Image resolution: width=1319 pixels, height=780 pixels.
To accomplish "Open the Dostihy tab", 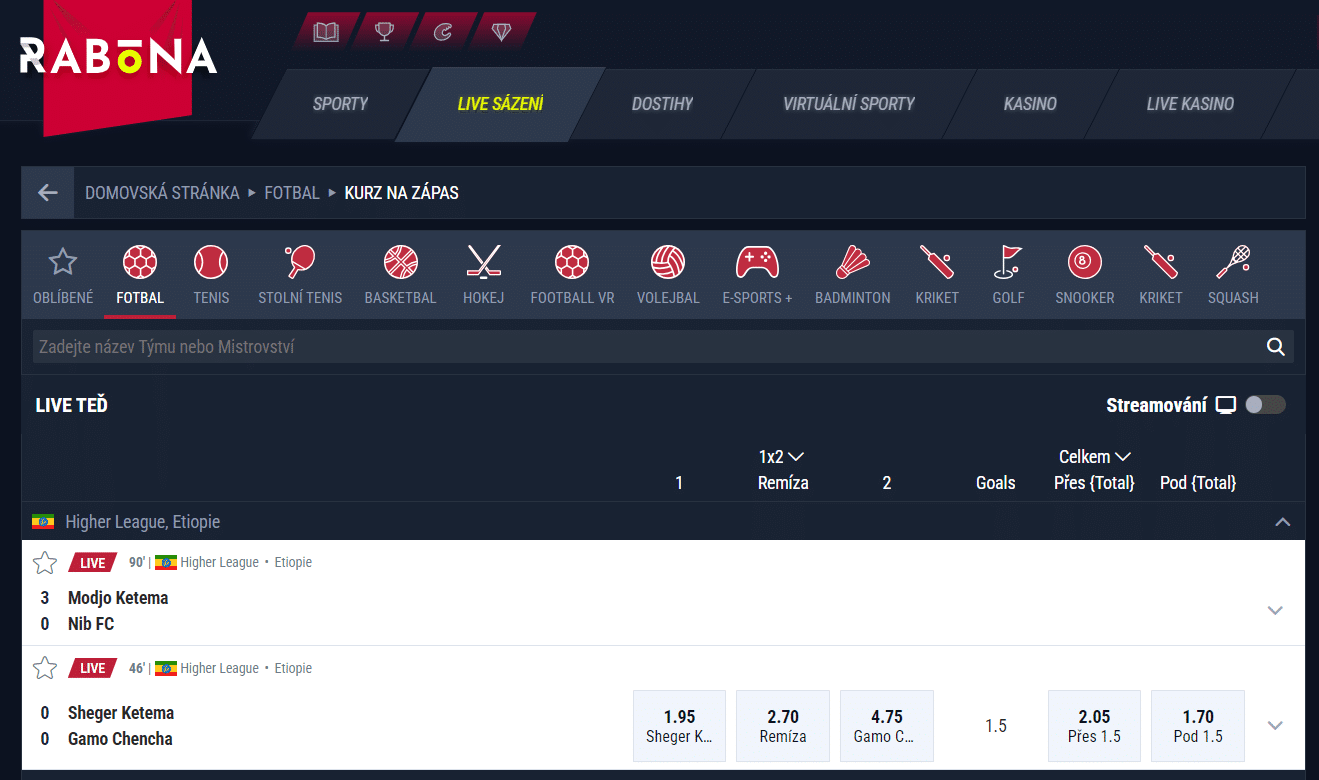I will tap(662, 104).
